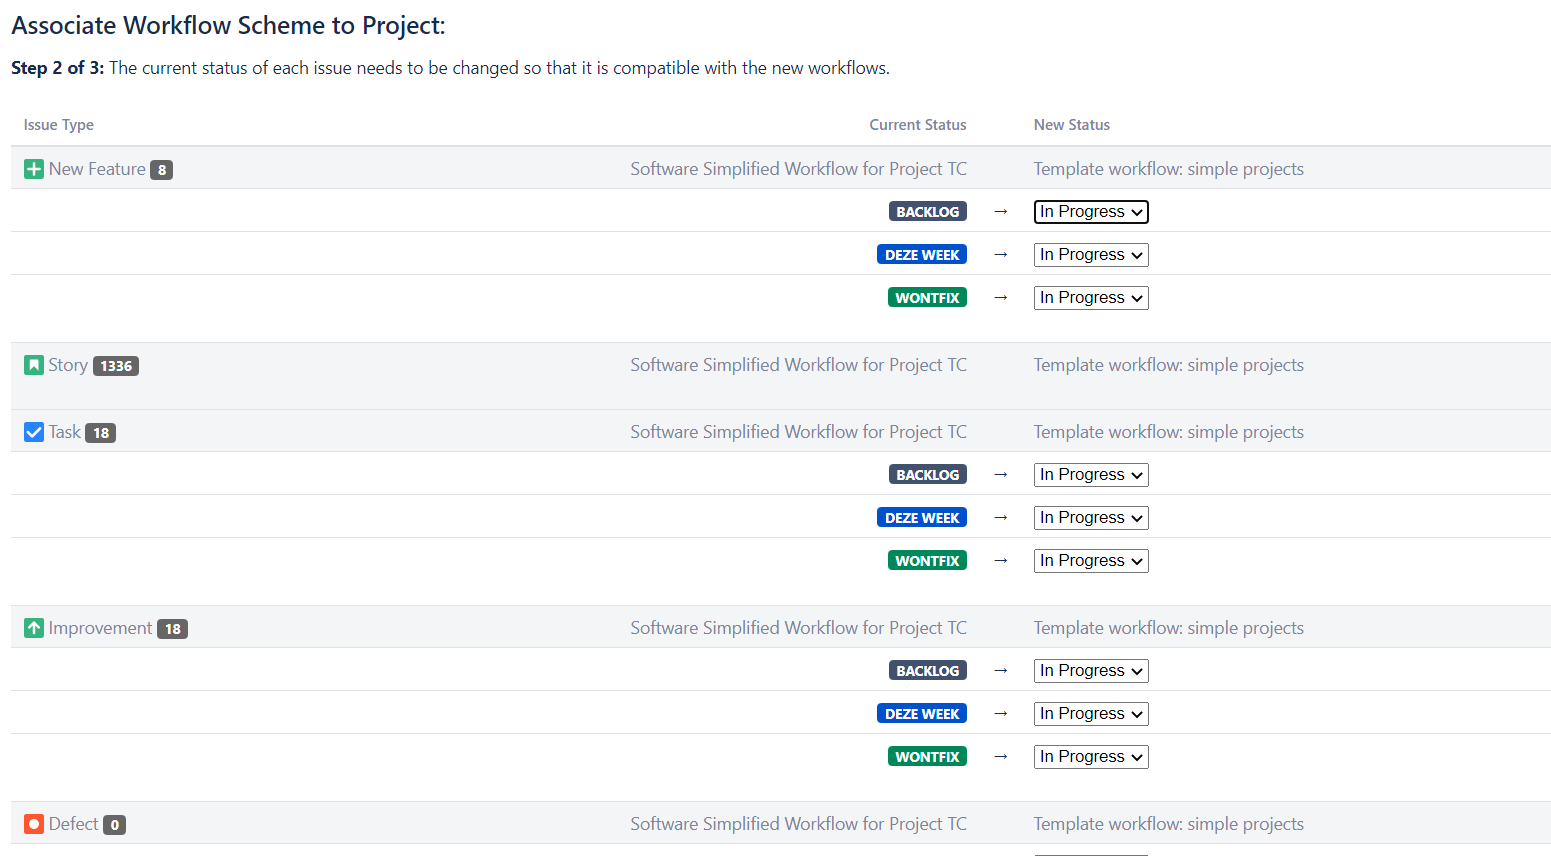Screen dimensions: 1551x856
Task: Click the Associate Workflow Scheme to Project heading
Action: coord(229,25)
